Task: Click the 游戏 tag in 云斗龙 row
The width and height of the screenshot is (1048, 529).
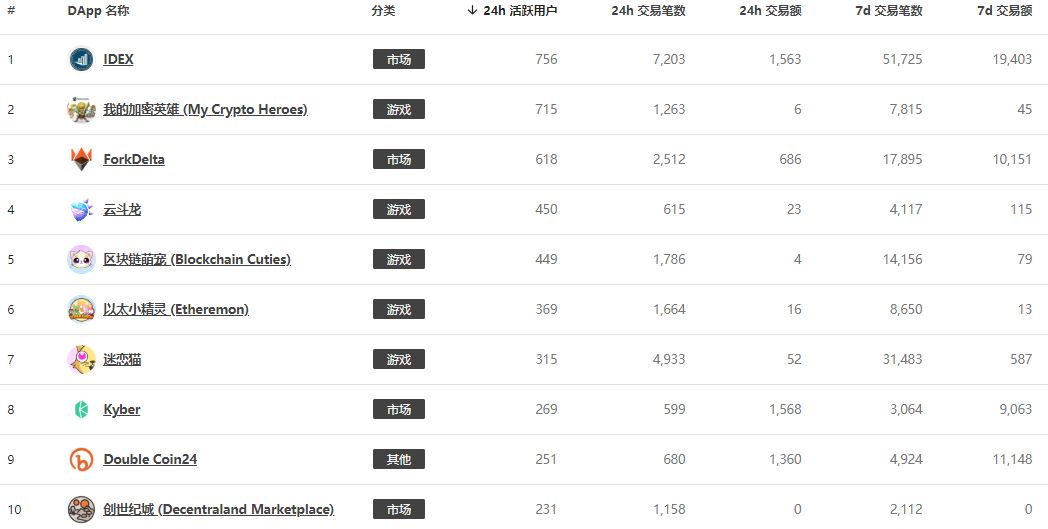Action: (399, 209)
